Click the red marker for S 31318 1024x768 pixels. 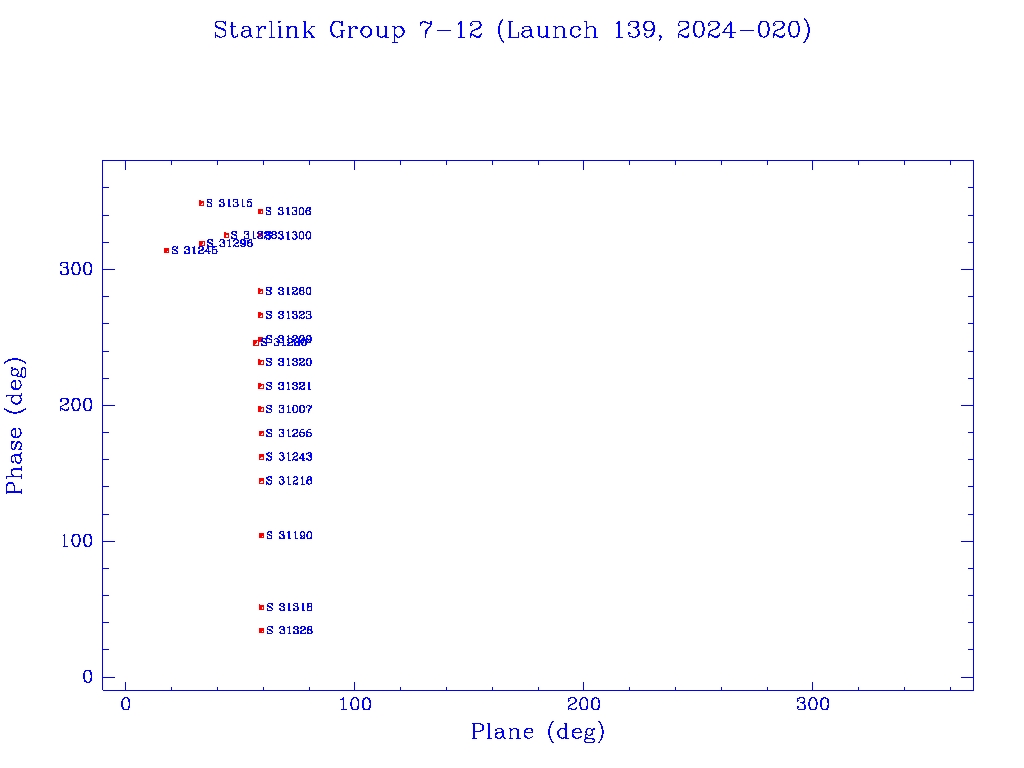point(261,607)
